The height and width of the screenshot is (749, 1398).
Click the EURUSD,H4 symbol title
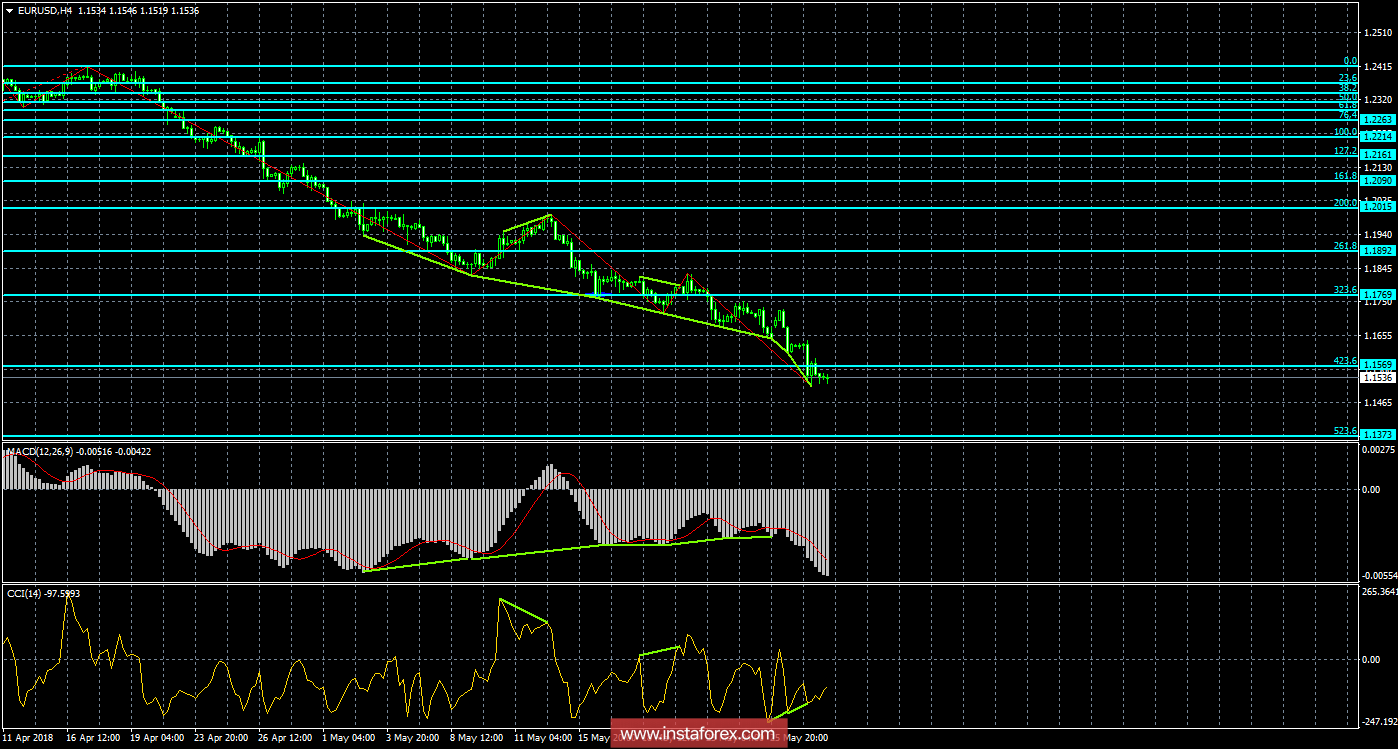(x=46, y=10)
